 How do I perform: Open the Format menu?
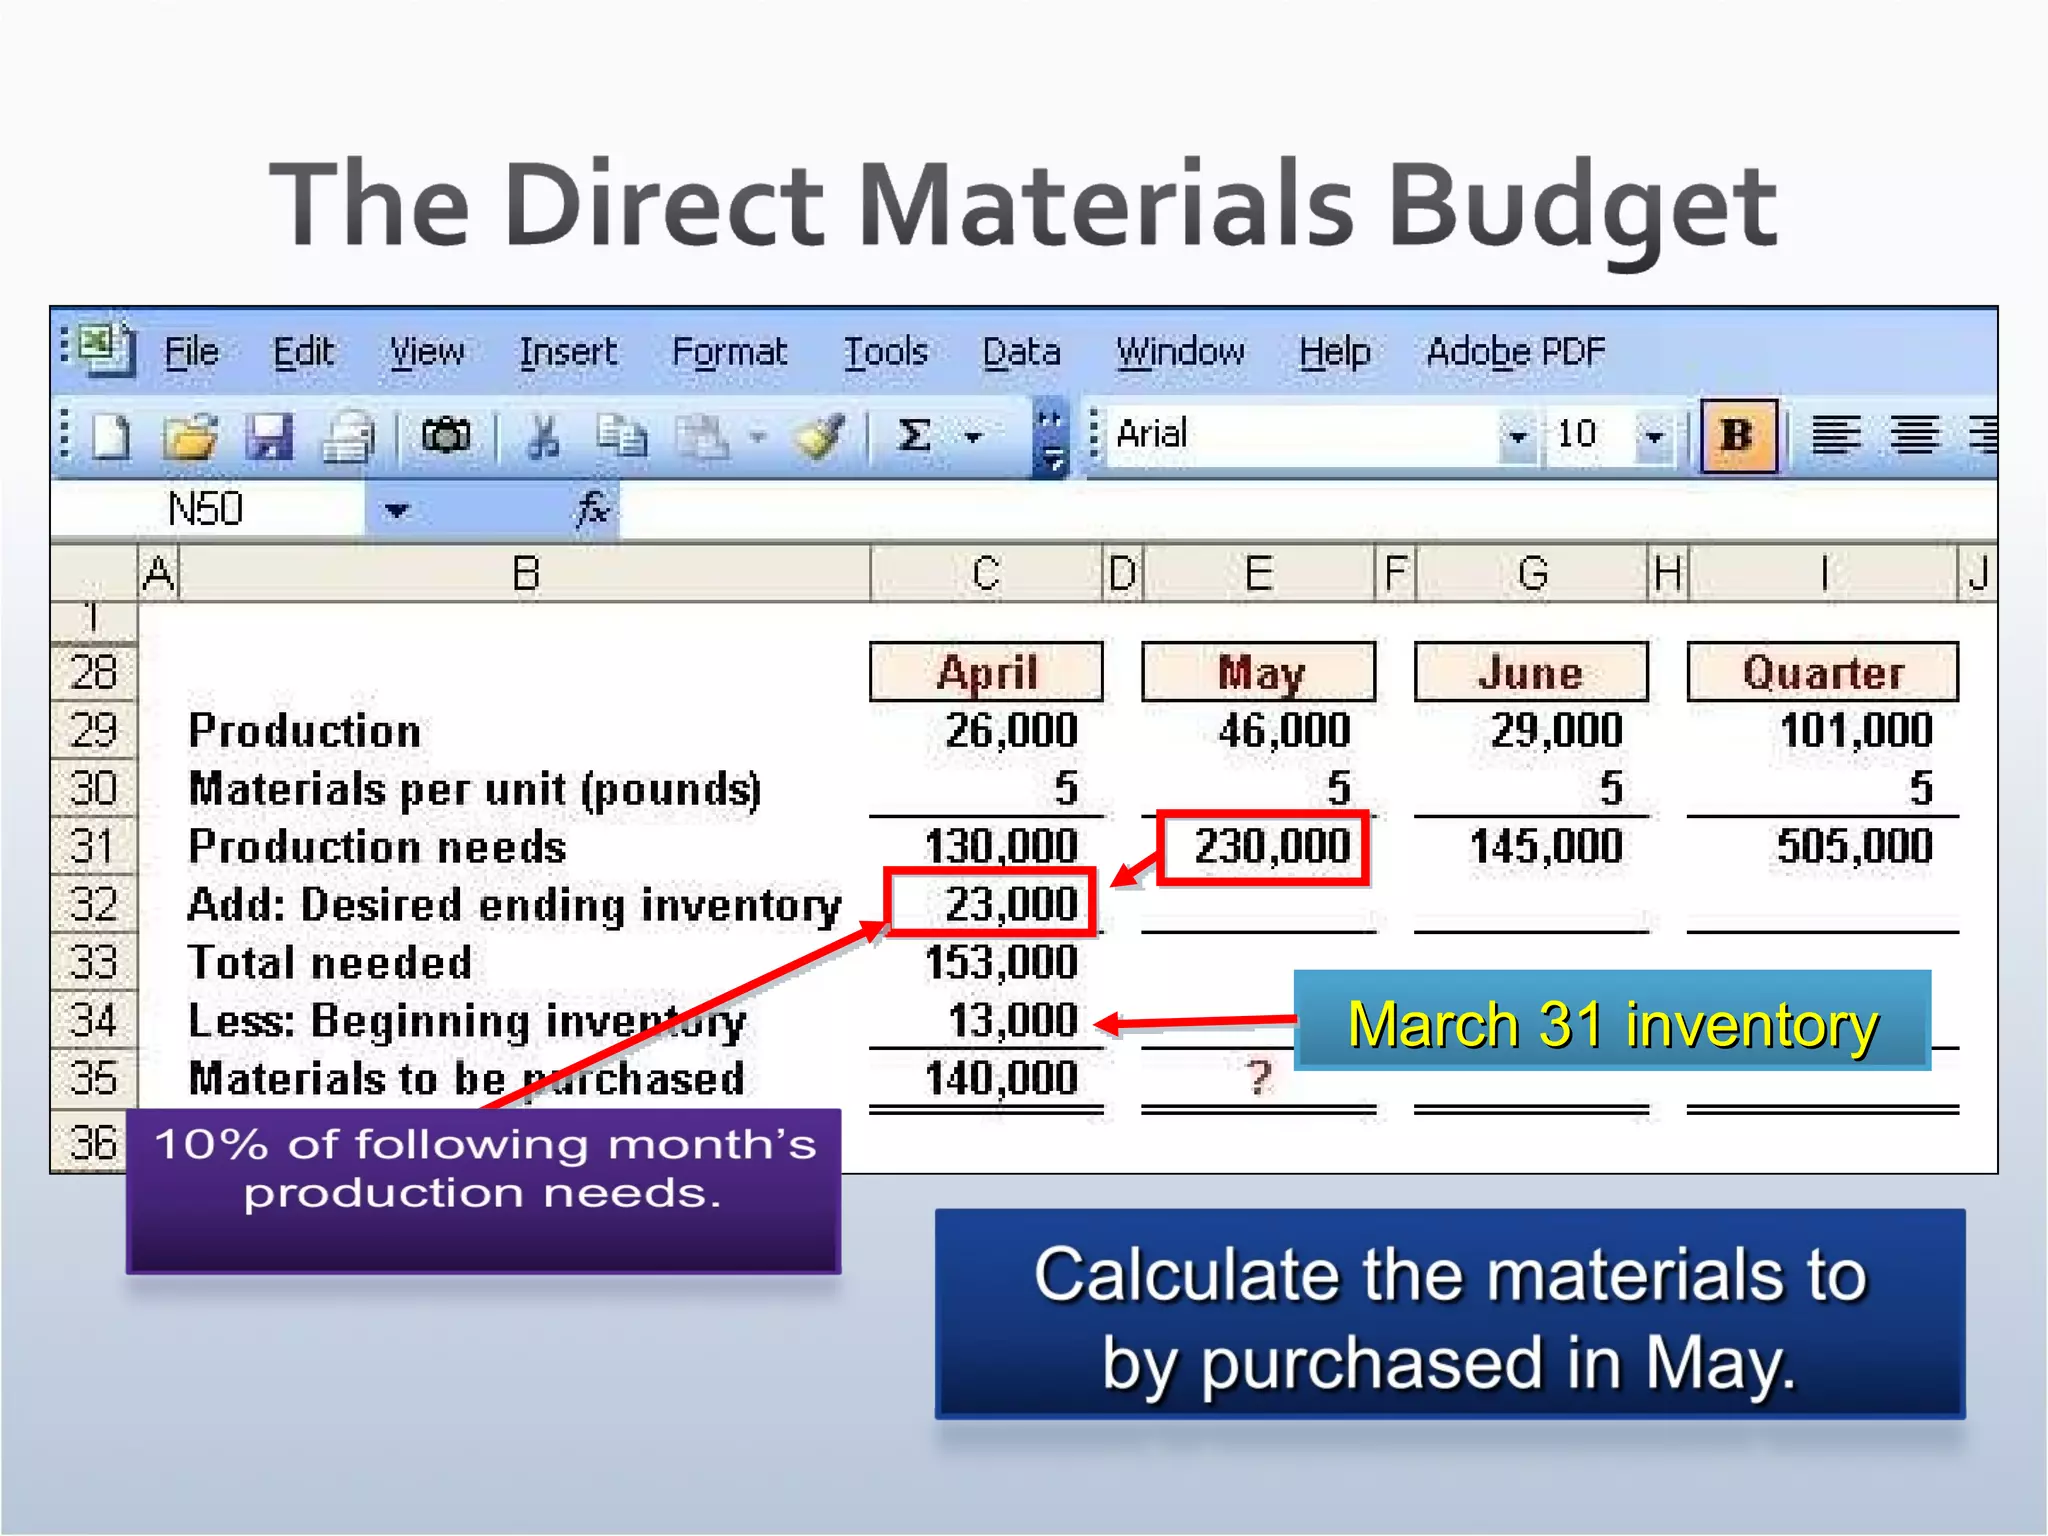729,352
